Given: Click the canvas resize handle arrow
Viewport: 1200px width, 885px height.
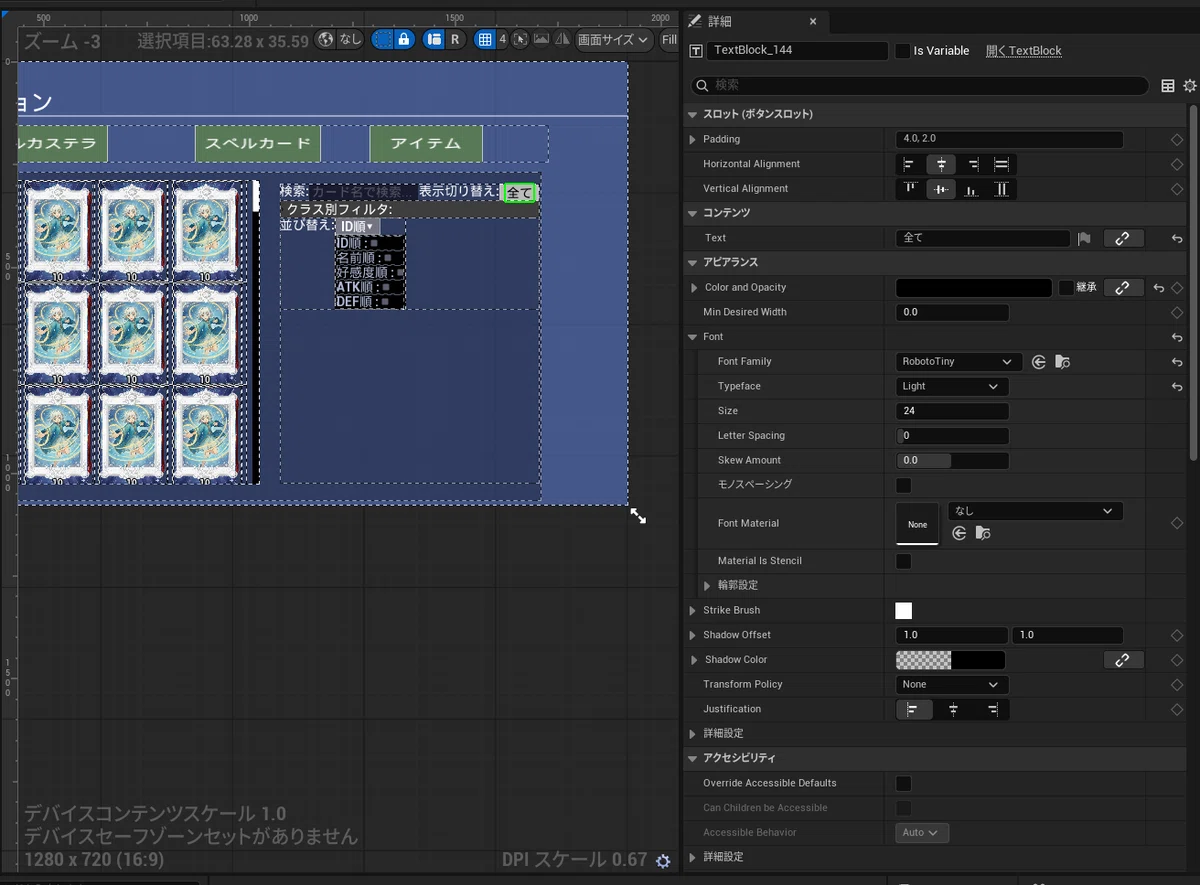Looking at the screenshot, I should pyautogui.click(x=638, y=516).
